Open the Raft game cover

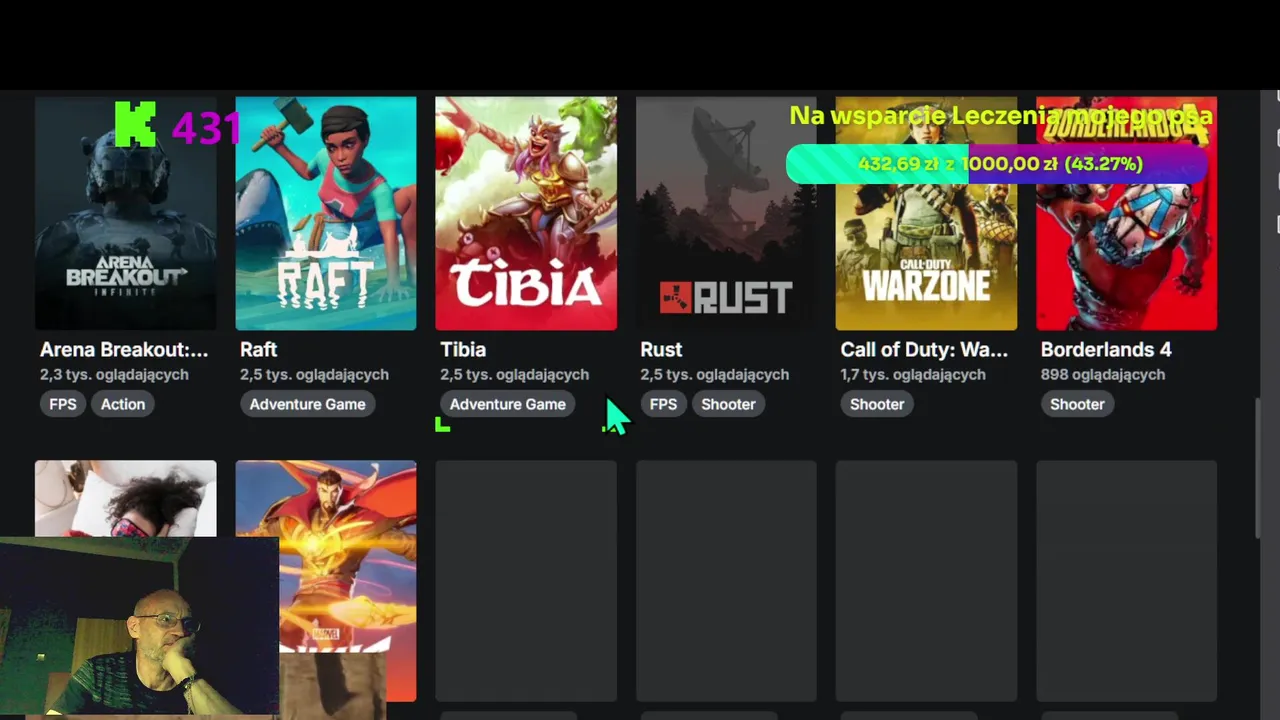pos(326,213)
